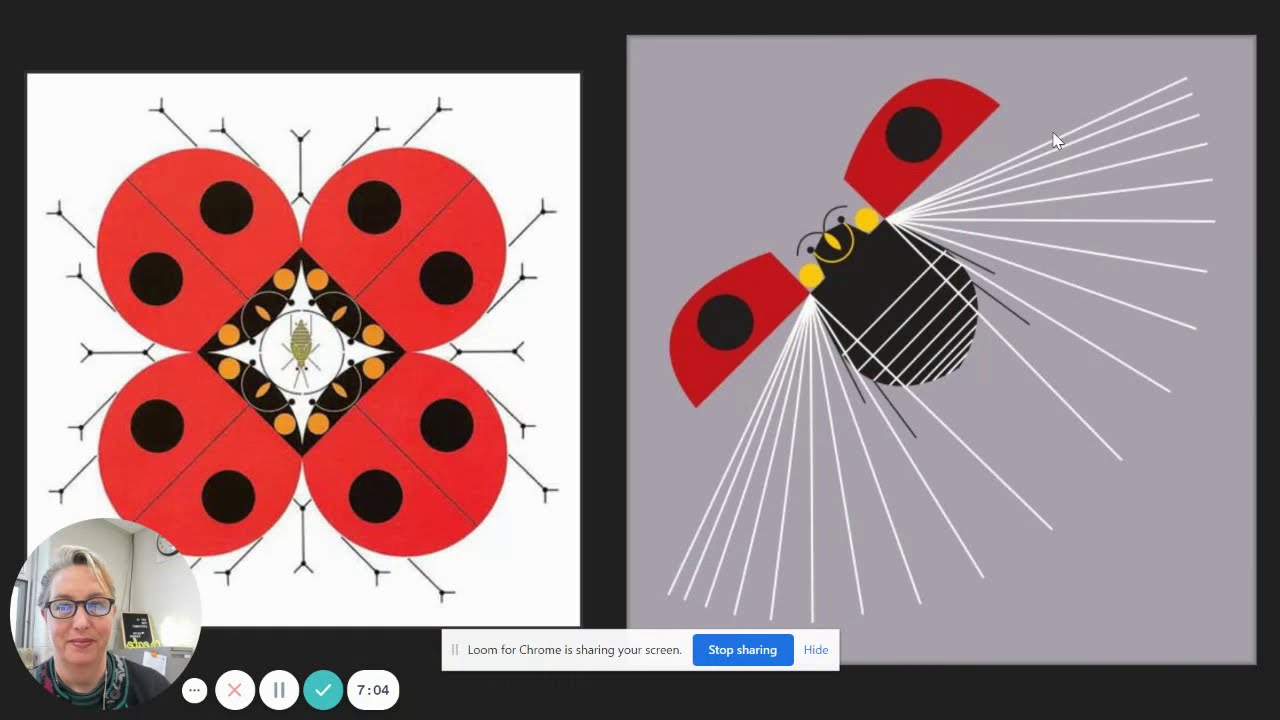Image resolution: width=1280 pixels, height=720 pixels.
Task: Finish recording with the checkmark button
Action: (x=323, y=690)
